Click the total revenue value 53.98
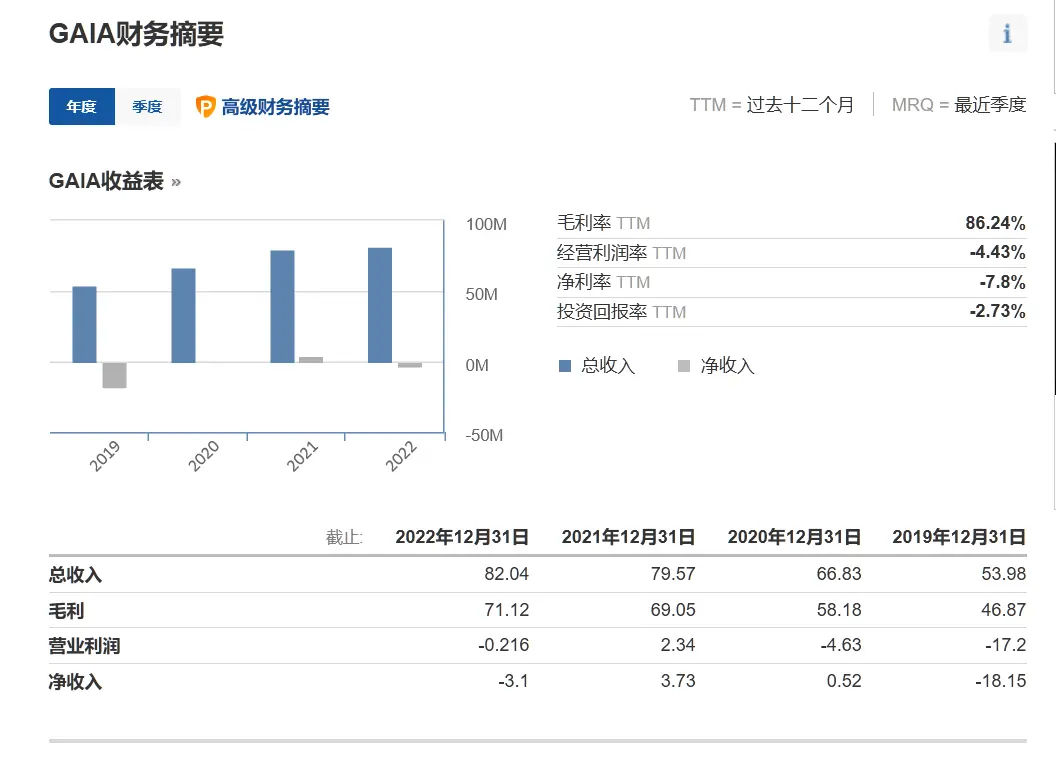Screen dimensions: 1056x758 1003,574
